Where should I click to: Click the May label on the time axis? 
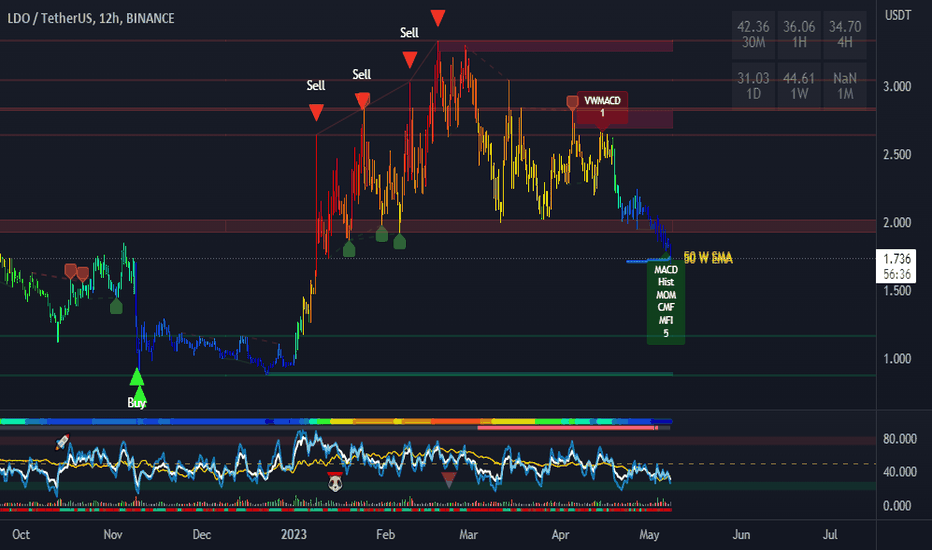click(649, 535)
